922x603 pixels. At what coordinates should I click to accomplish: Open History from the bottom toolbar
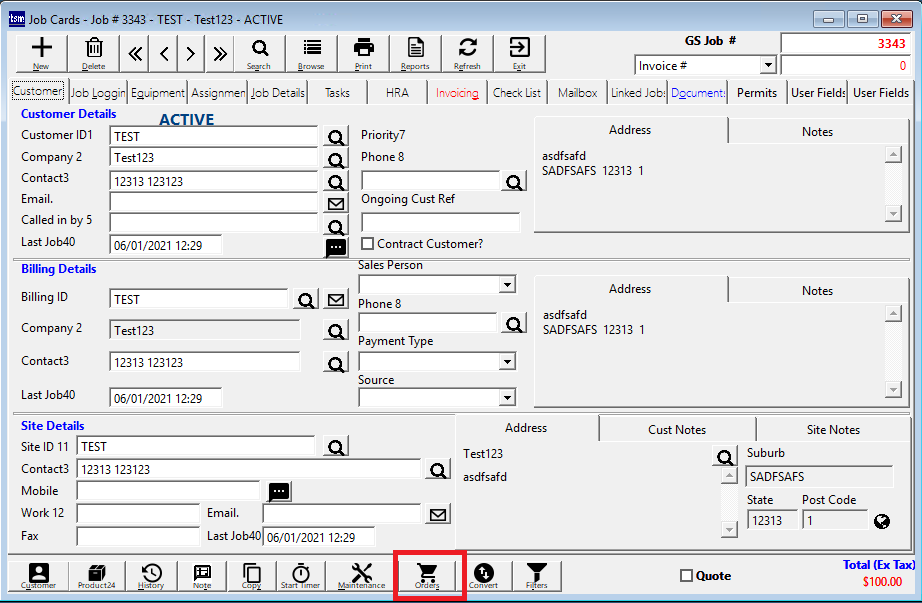[x=151, y=575]
